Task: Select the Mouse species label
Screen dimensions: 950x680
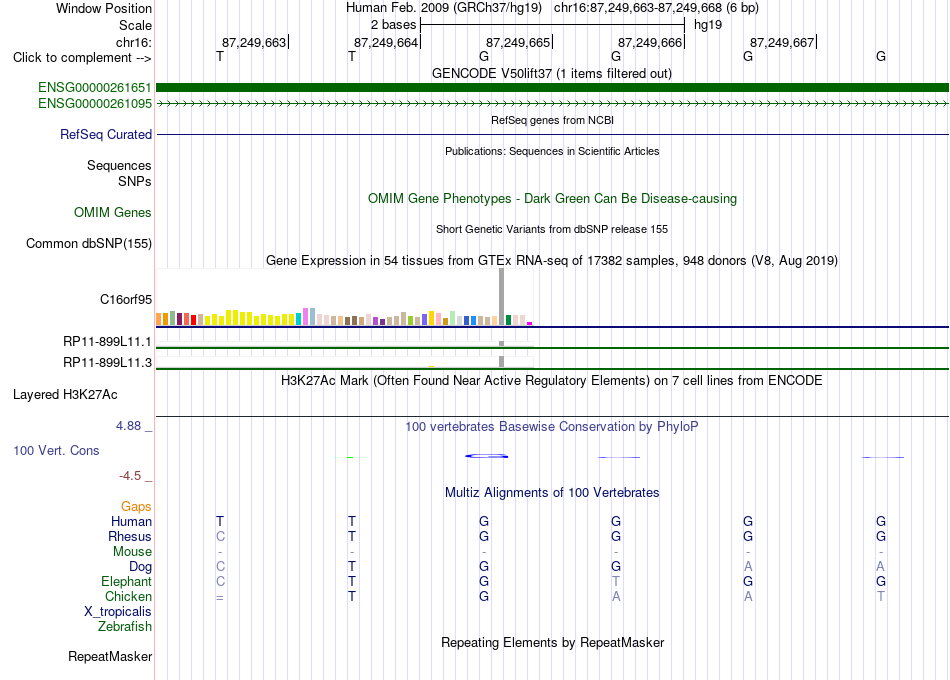Action: (132, 552)
